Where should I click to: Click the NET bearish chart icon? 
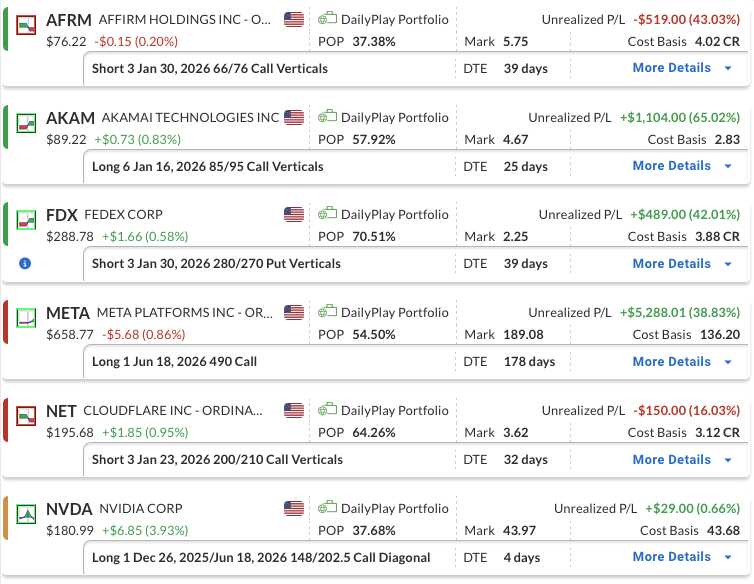click(28, 413)
